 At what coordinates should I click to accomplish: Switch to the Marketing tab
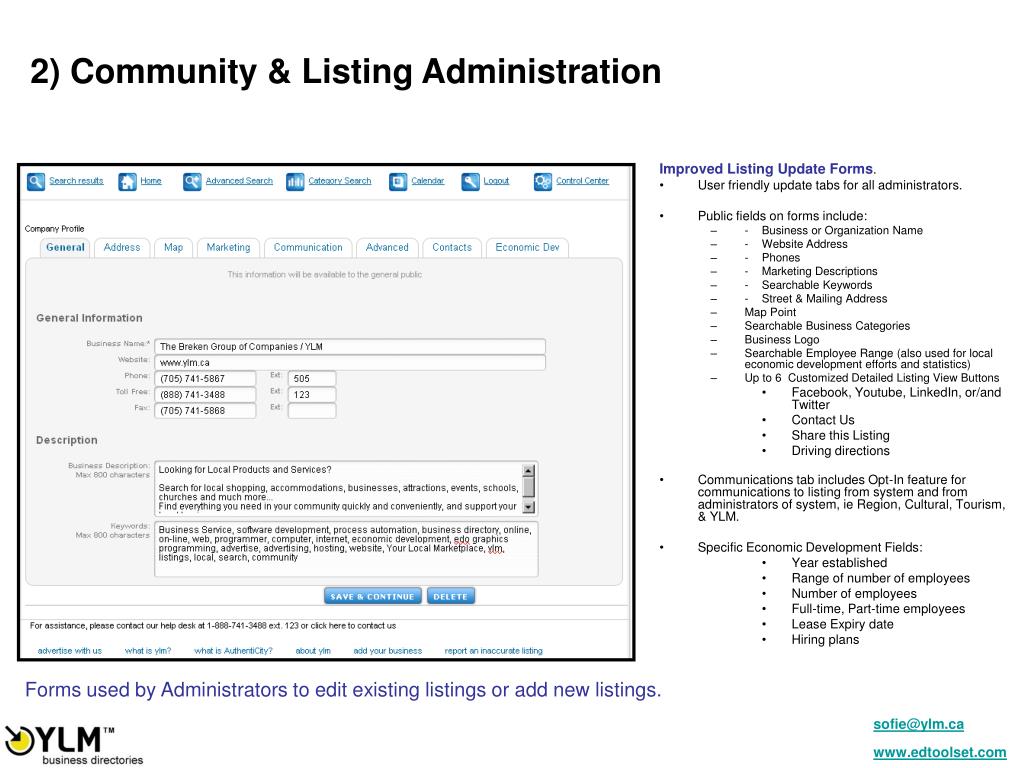[229, 248]
